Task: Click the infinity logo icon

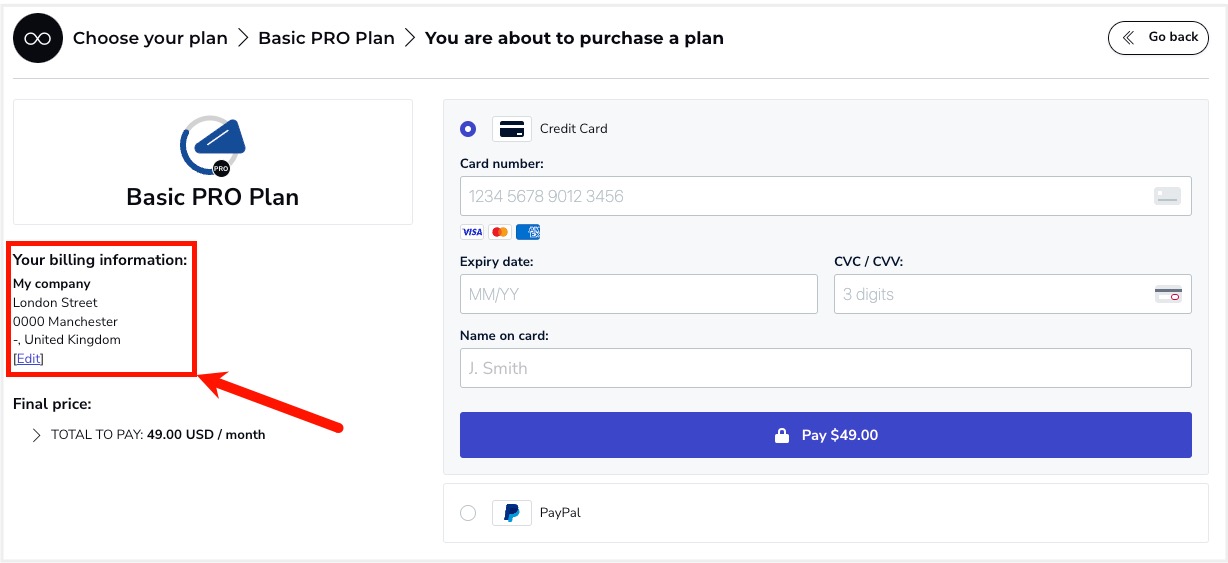Action: 38,38
